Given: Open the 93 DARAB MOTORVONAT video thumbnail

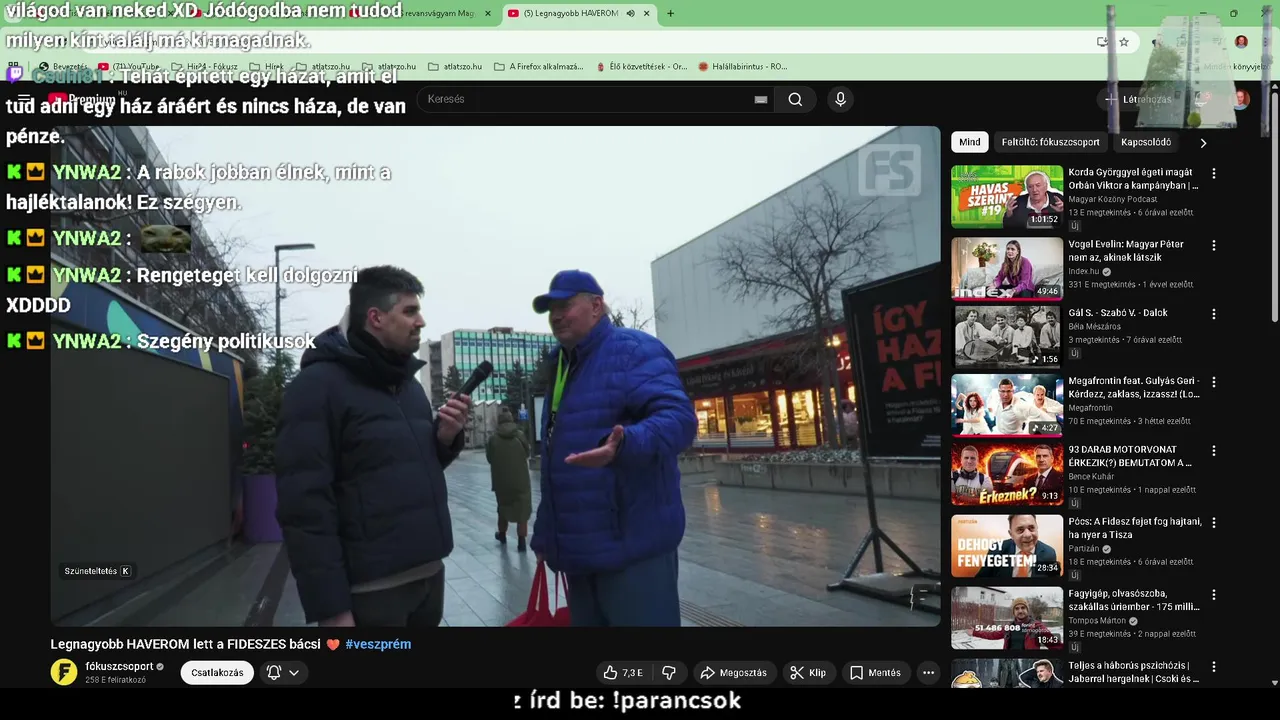Looking at the screenshot, I should pos(1007,474).
